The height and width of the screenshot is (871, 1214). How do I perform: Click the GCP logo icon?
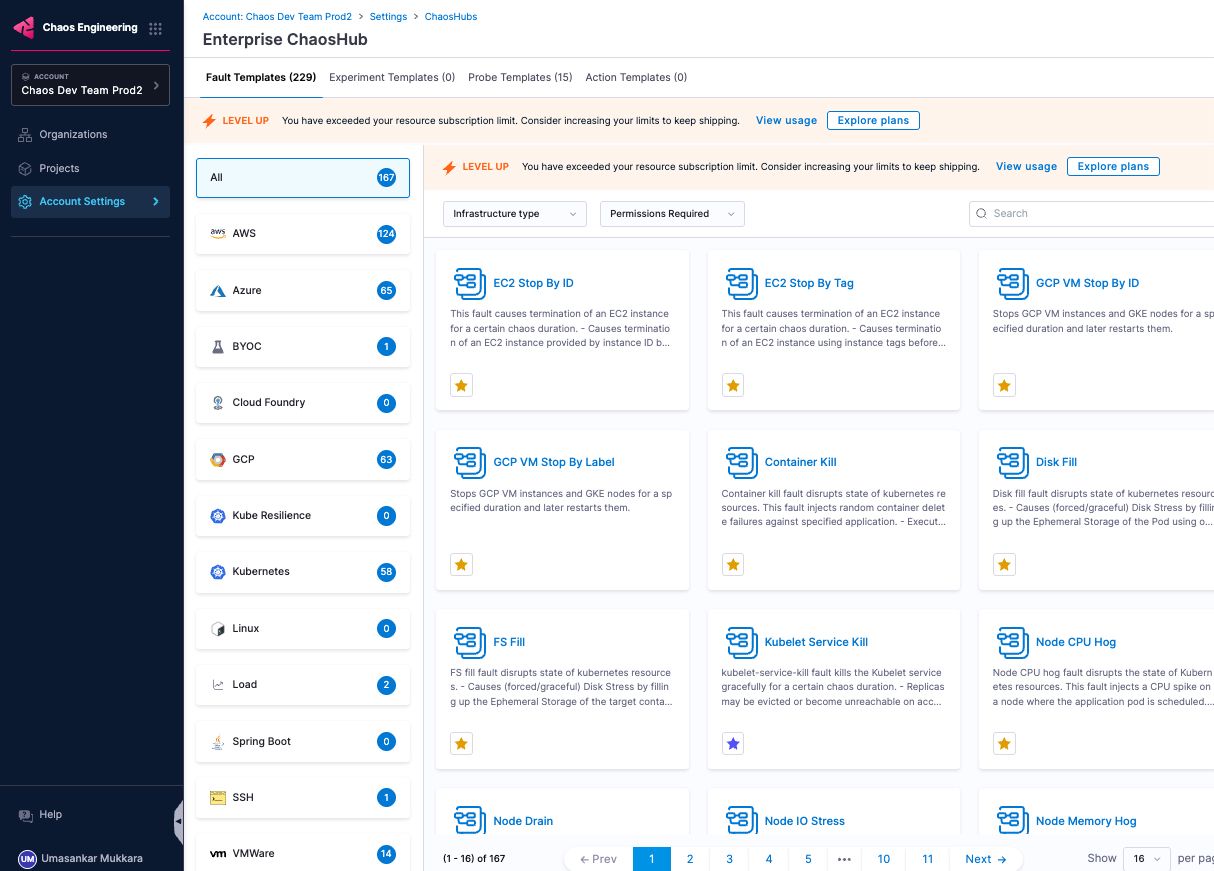pyautogui.click(x=218, y=460)
